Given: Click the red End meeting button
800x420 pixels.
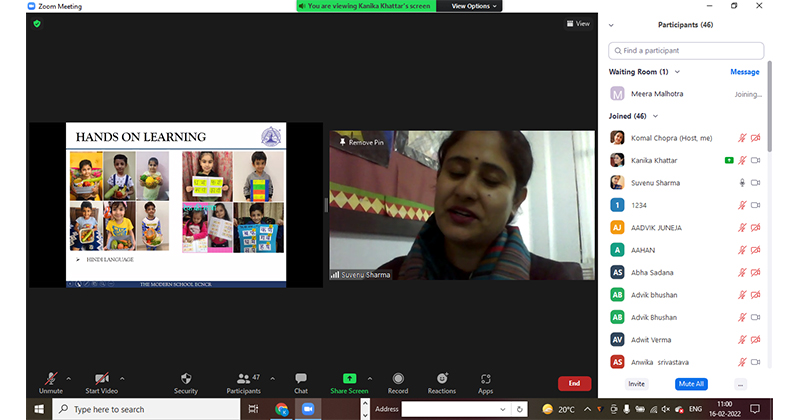Looking at the screenshot, I should tap(574, 383).
